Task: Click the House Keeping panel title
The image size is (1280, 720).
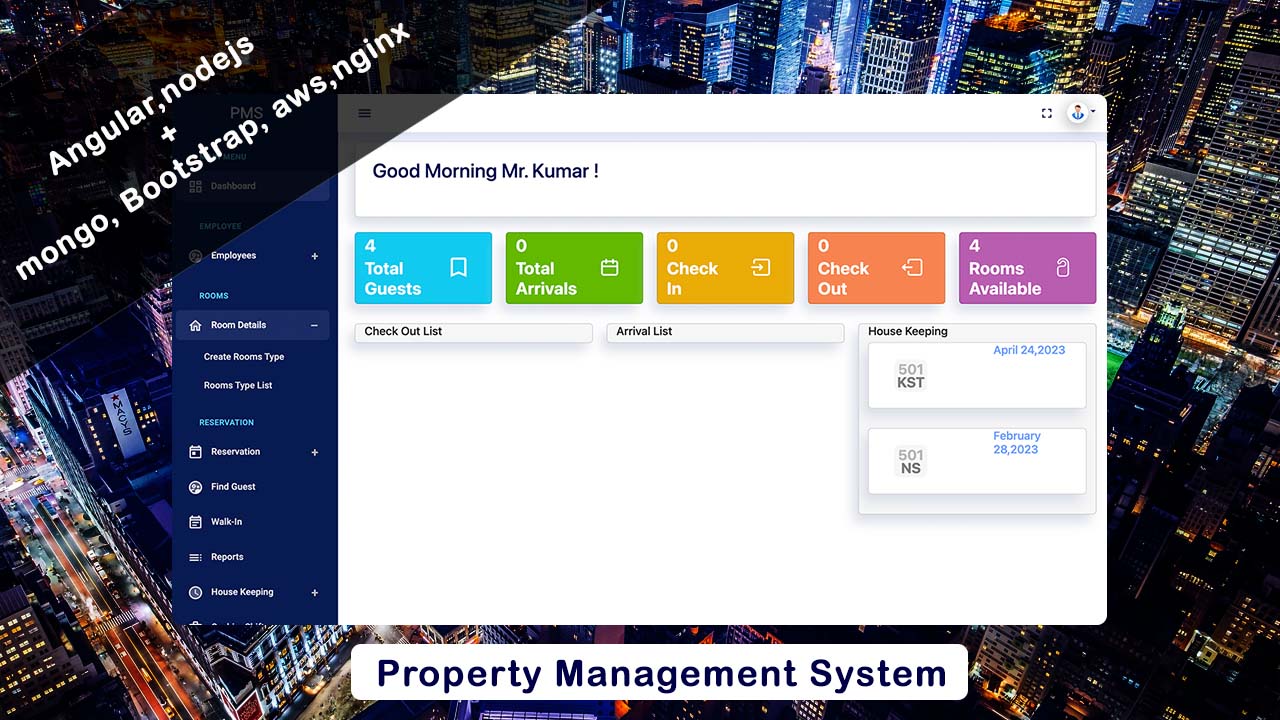Action: pyautogui.click(x=908, y=331)
